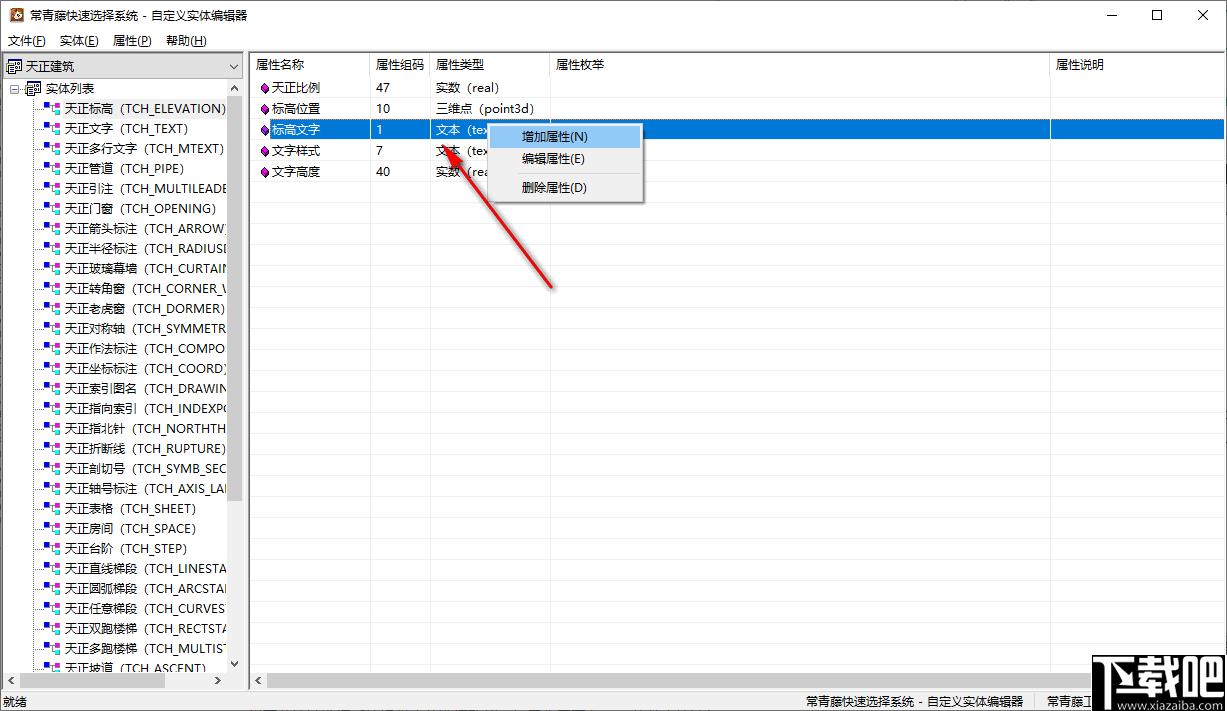Click the 三维点 (point3d) type cell

[490, 109]
